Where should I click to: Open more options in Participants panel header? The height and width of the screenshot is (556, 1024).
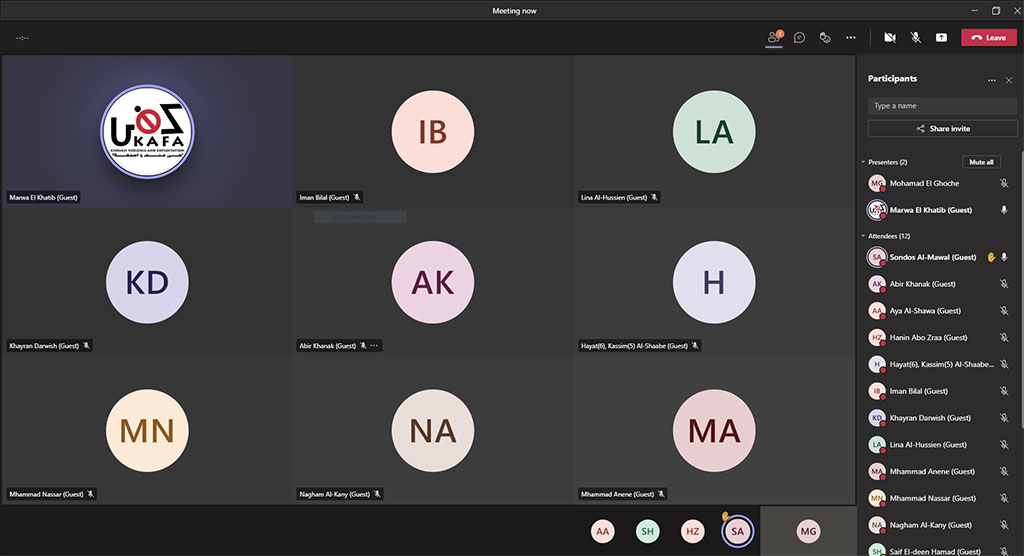991,80
